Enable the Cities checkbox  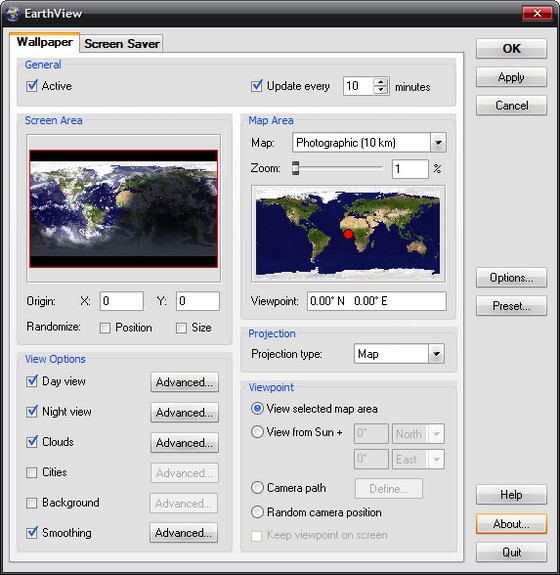(x=32, y=472)
